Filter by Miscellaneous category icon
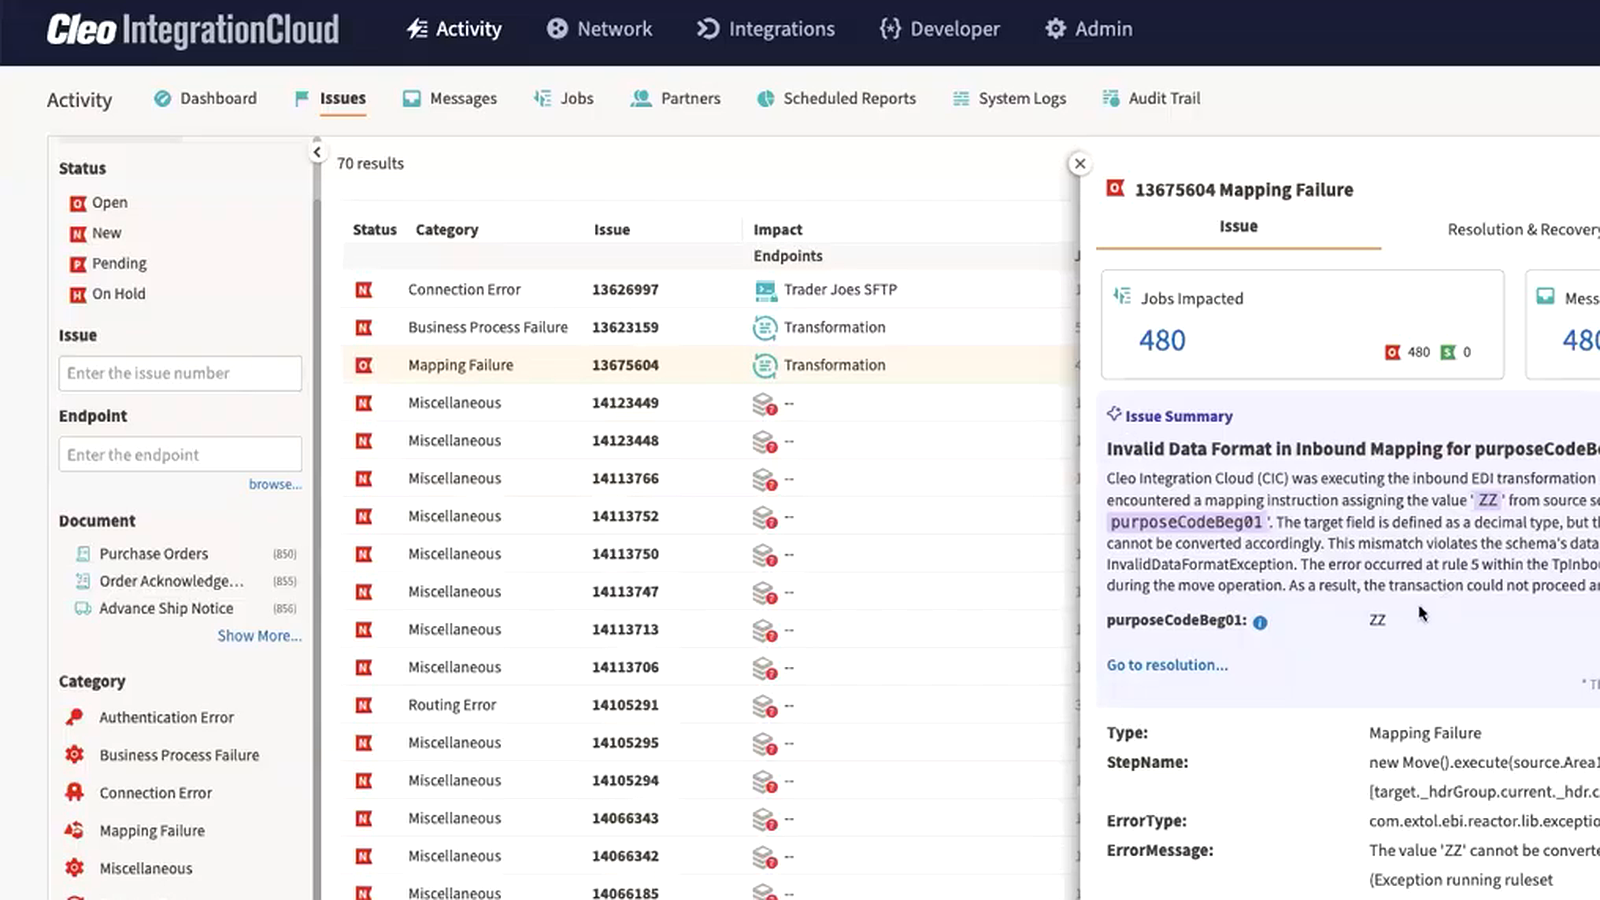The height and width of the screenshot is (900, 1600). tap(74, 868)
